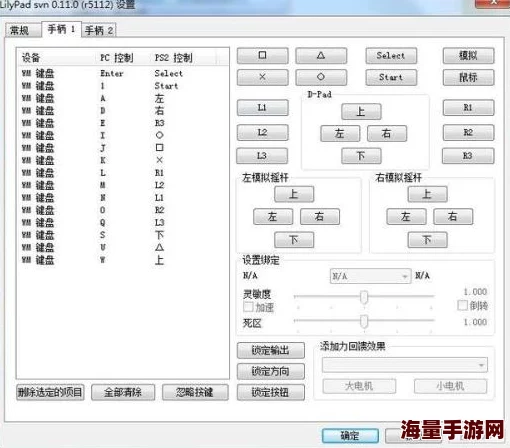Screen dimensions: 510x448
Task: Switch to the 手柄 1 tab
Action: coord(61,29)
